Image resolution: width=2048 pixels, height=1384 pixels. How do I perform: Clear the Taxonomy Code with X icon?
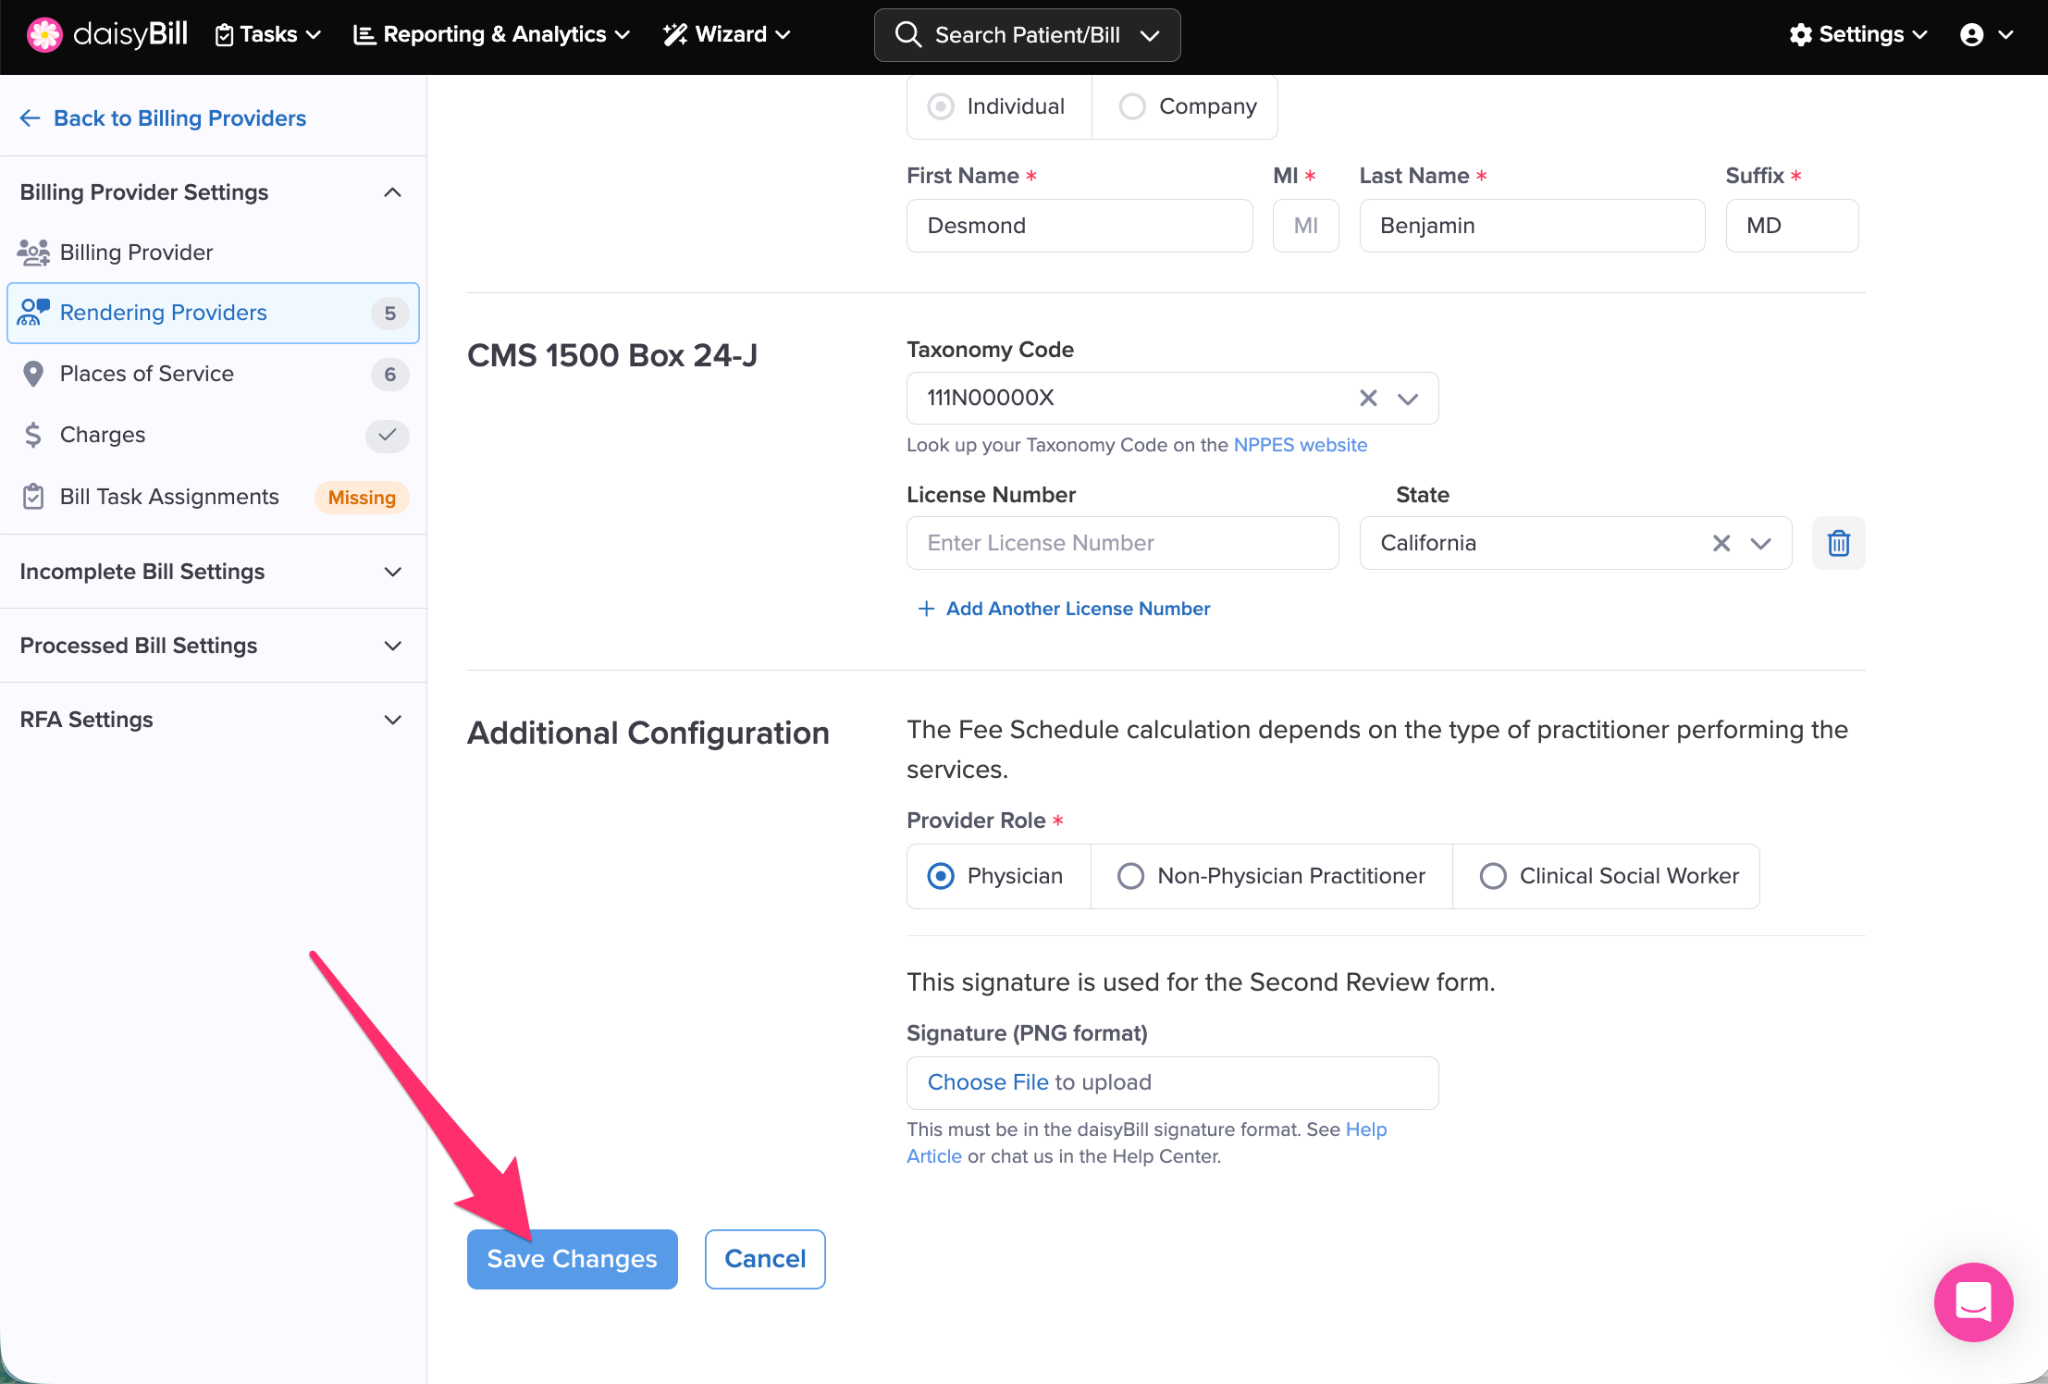1368,398
